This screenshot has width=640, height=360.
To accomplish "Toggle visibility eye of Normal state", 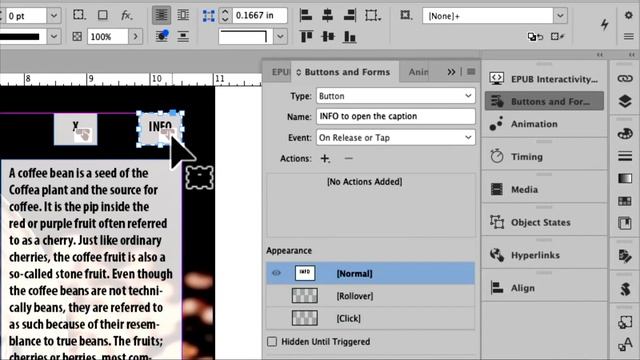I will 276,273.
